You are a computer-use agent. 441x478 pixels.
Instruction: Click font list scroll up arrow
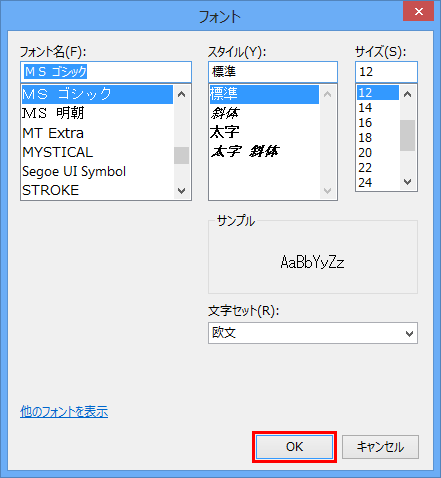click(182, 94)
